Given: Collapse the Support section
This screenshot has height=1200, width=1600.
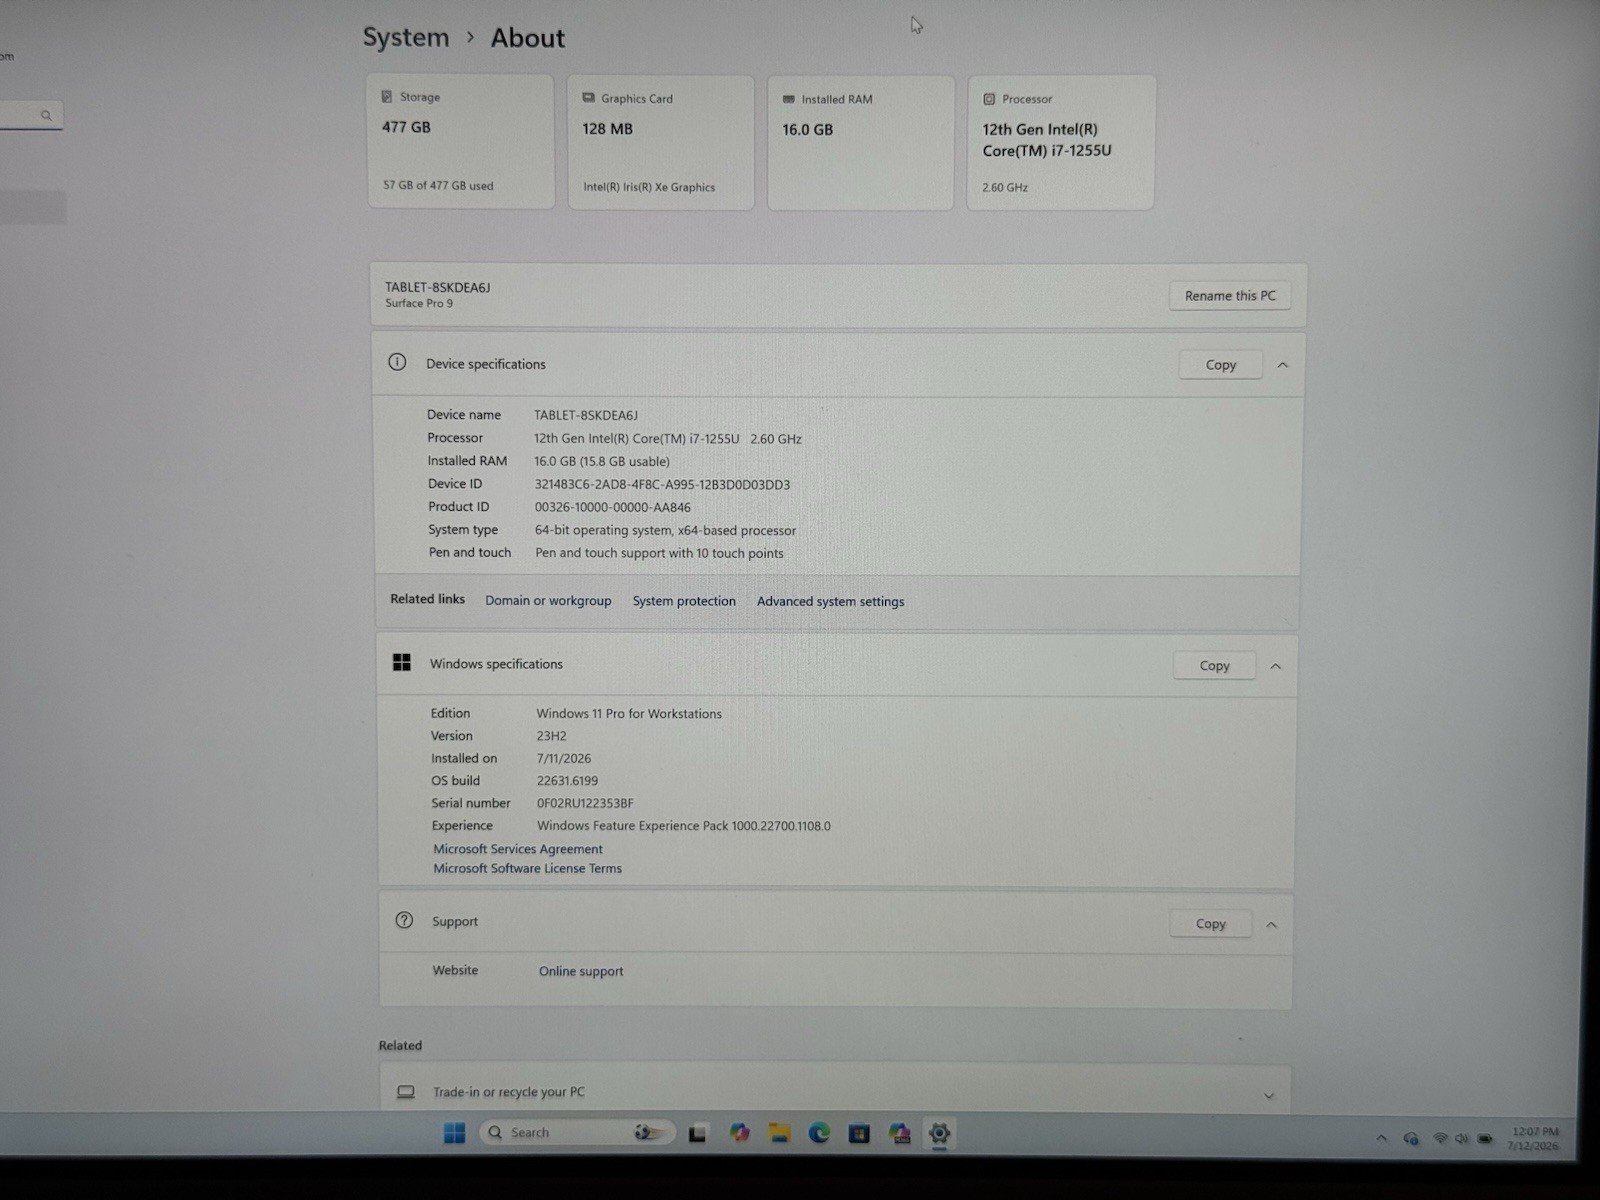Looking at the screenshot, I should [1272, 925].
